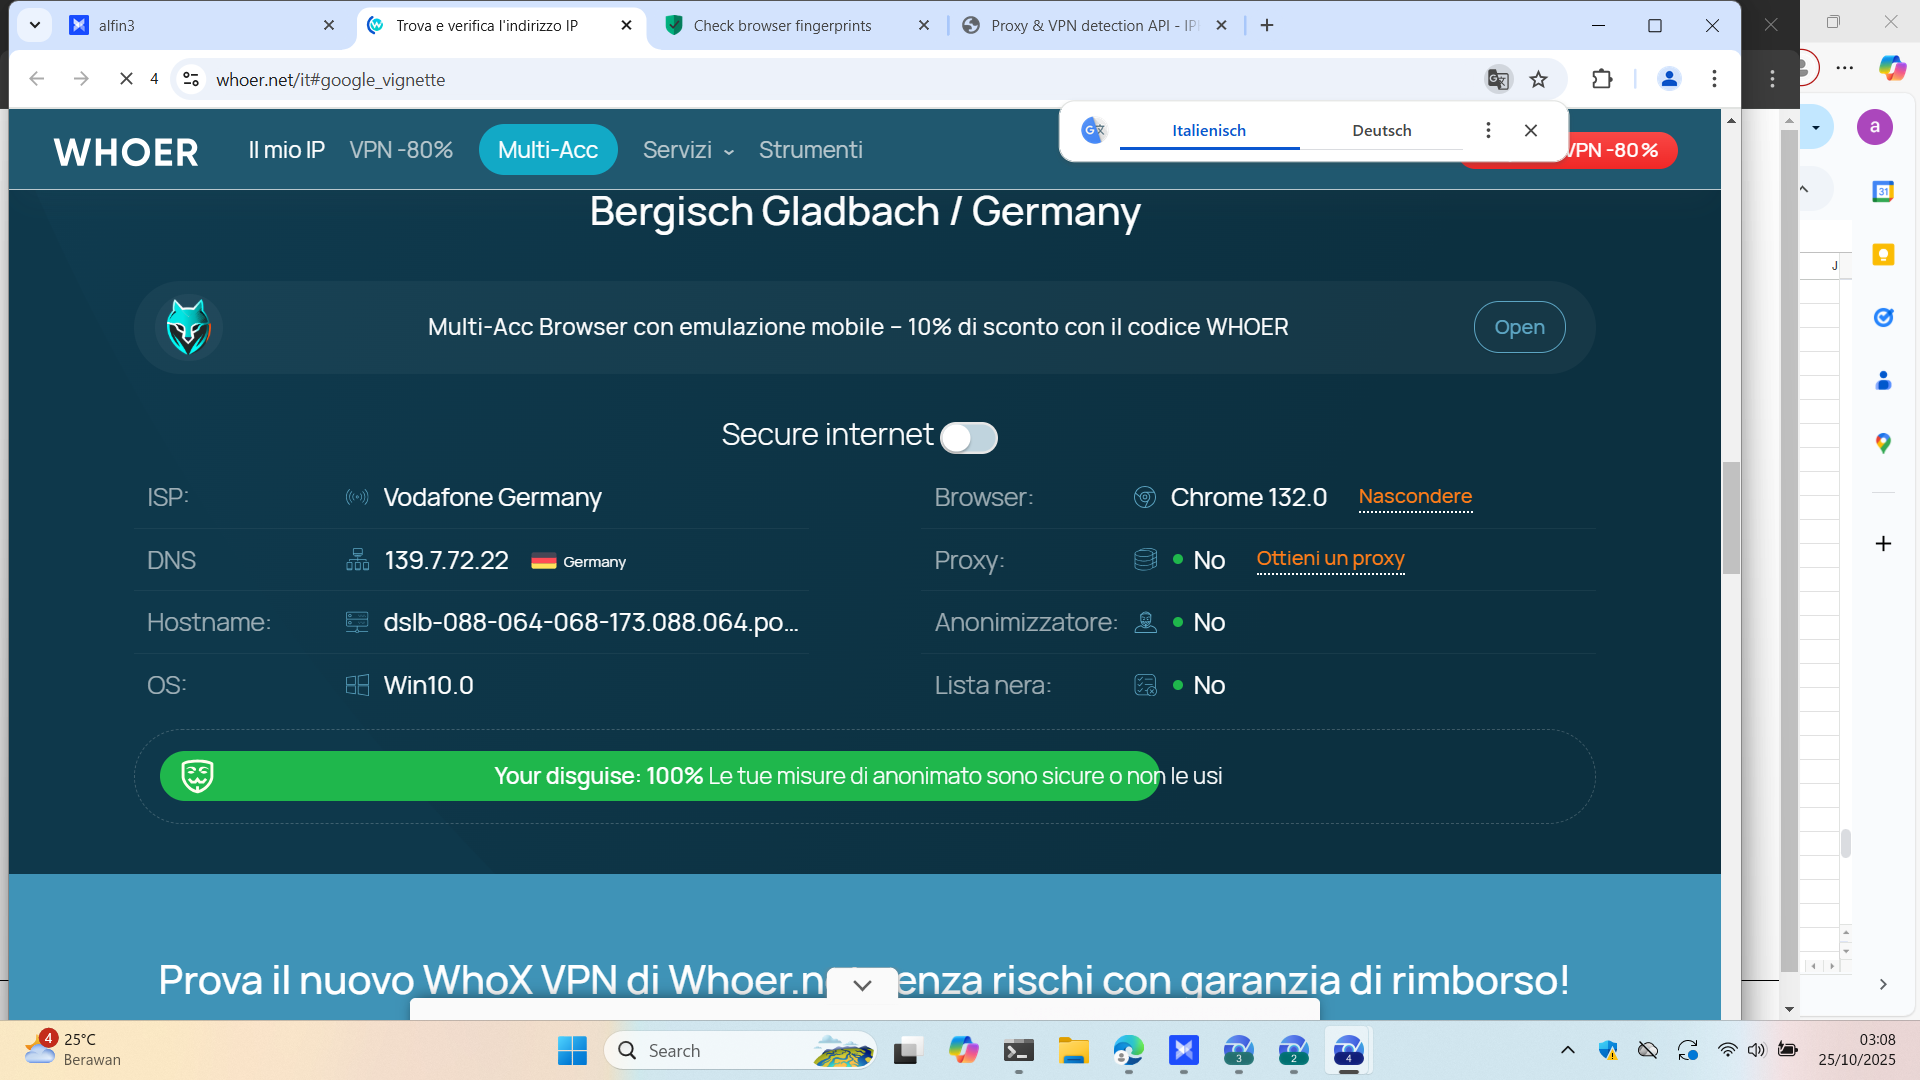Click the Win10.0 OS value
The width and height of the screenshot is (1920, 1080).
click(428, 685)
